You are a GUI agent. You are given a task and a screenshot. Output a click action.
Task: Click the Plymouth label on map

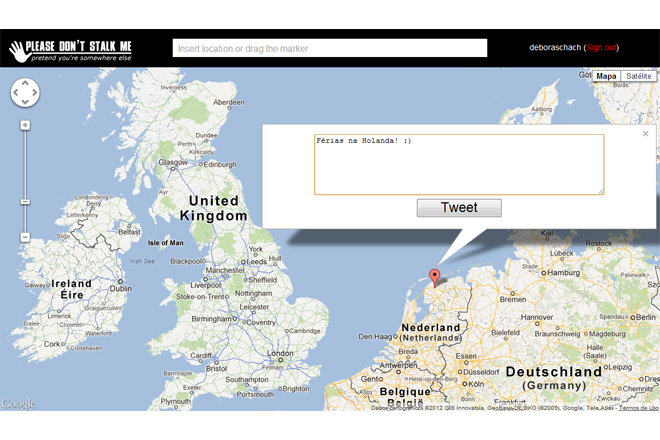pos(175,401)
